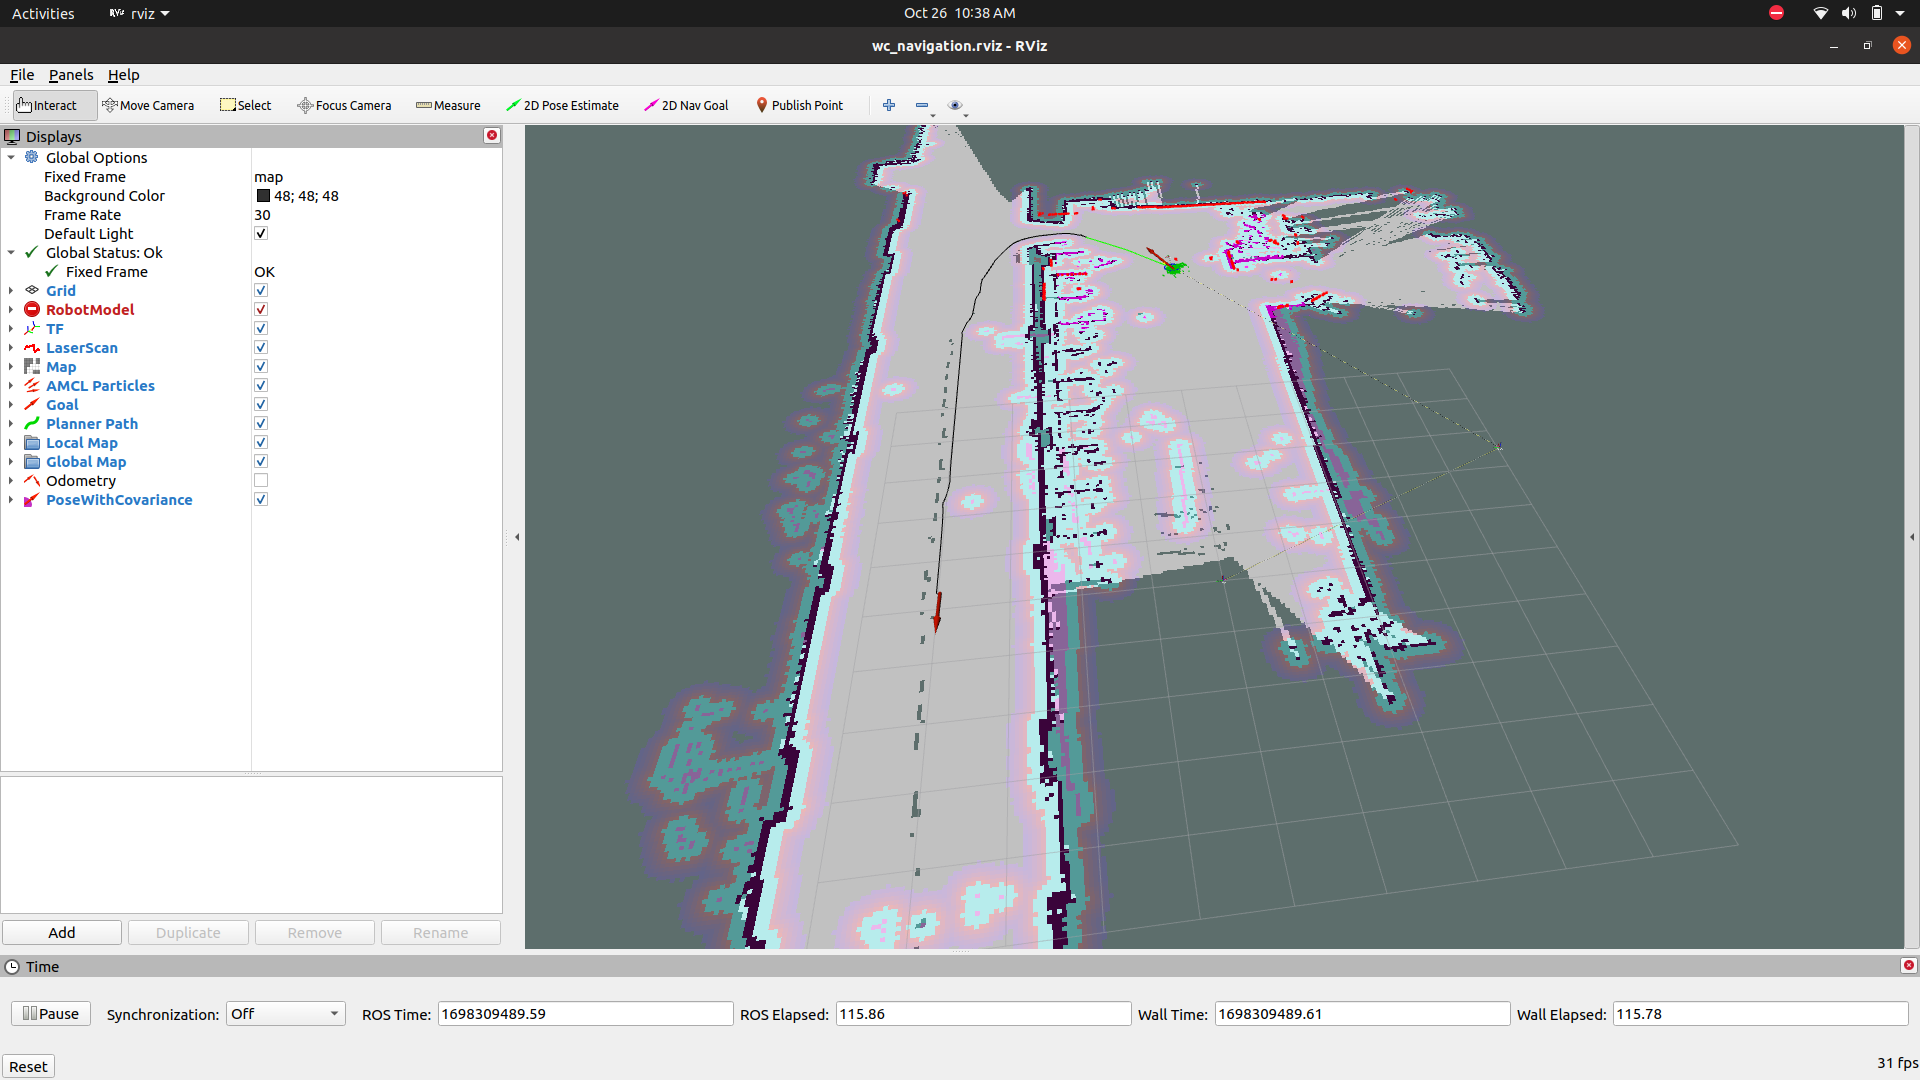
Task: Click the Frame Rate value 30
Action: tap(262, 214)
